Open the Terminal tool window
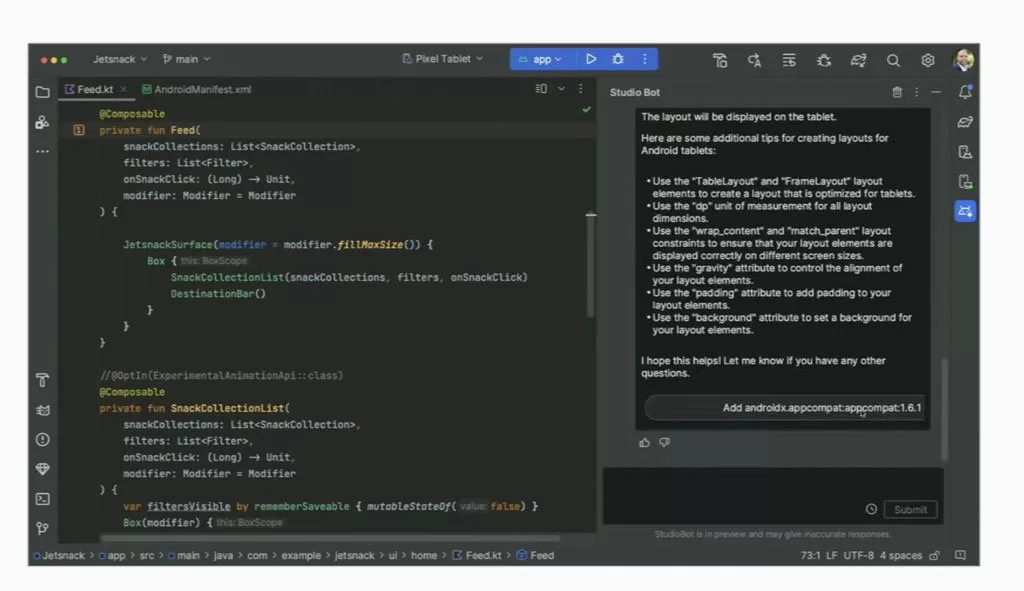 41,498
